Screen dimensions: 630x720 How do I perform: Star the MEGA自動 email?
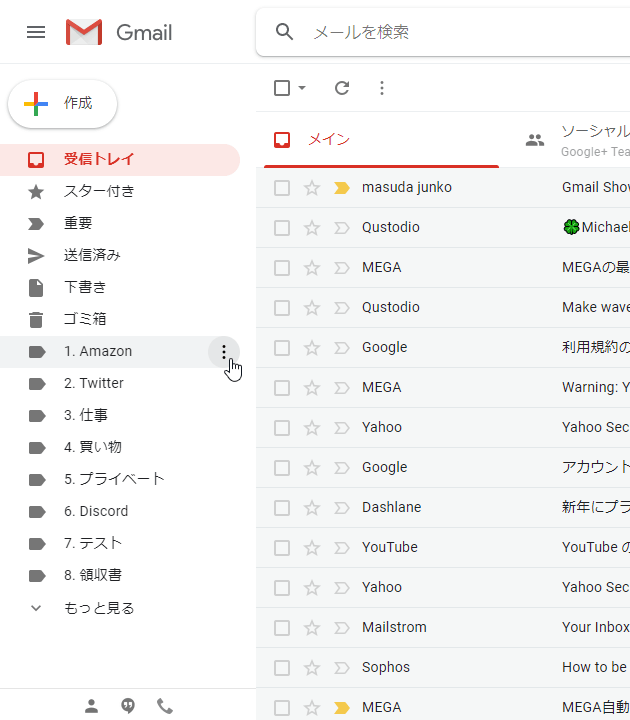click(x=312, y=708)
